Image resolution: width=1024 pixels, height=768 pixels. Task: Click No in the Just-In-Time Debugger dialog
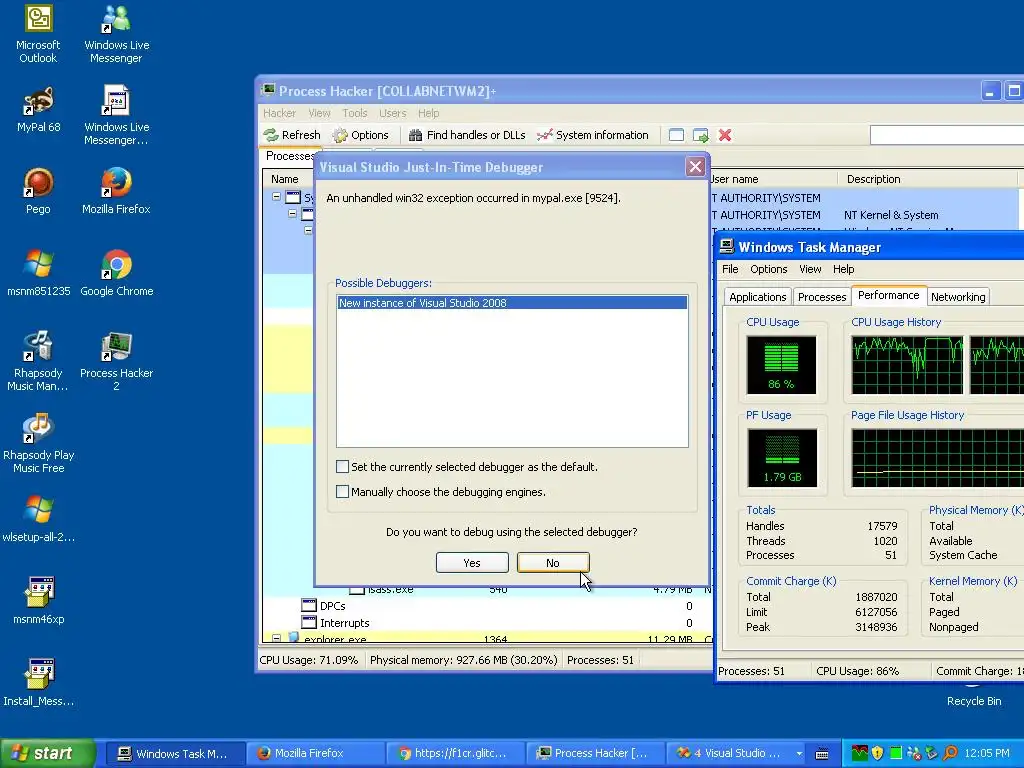(552, 562)
